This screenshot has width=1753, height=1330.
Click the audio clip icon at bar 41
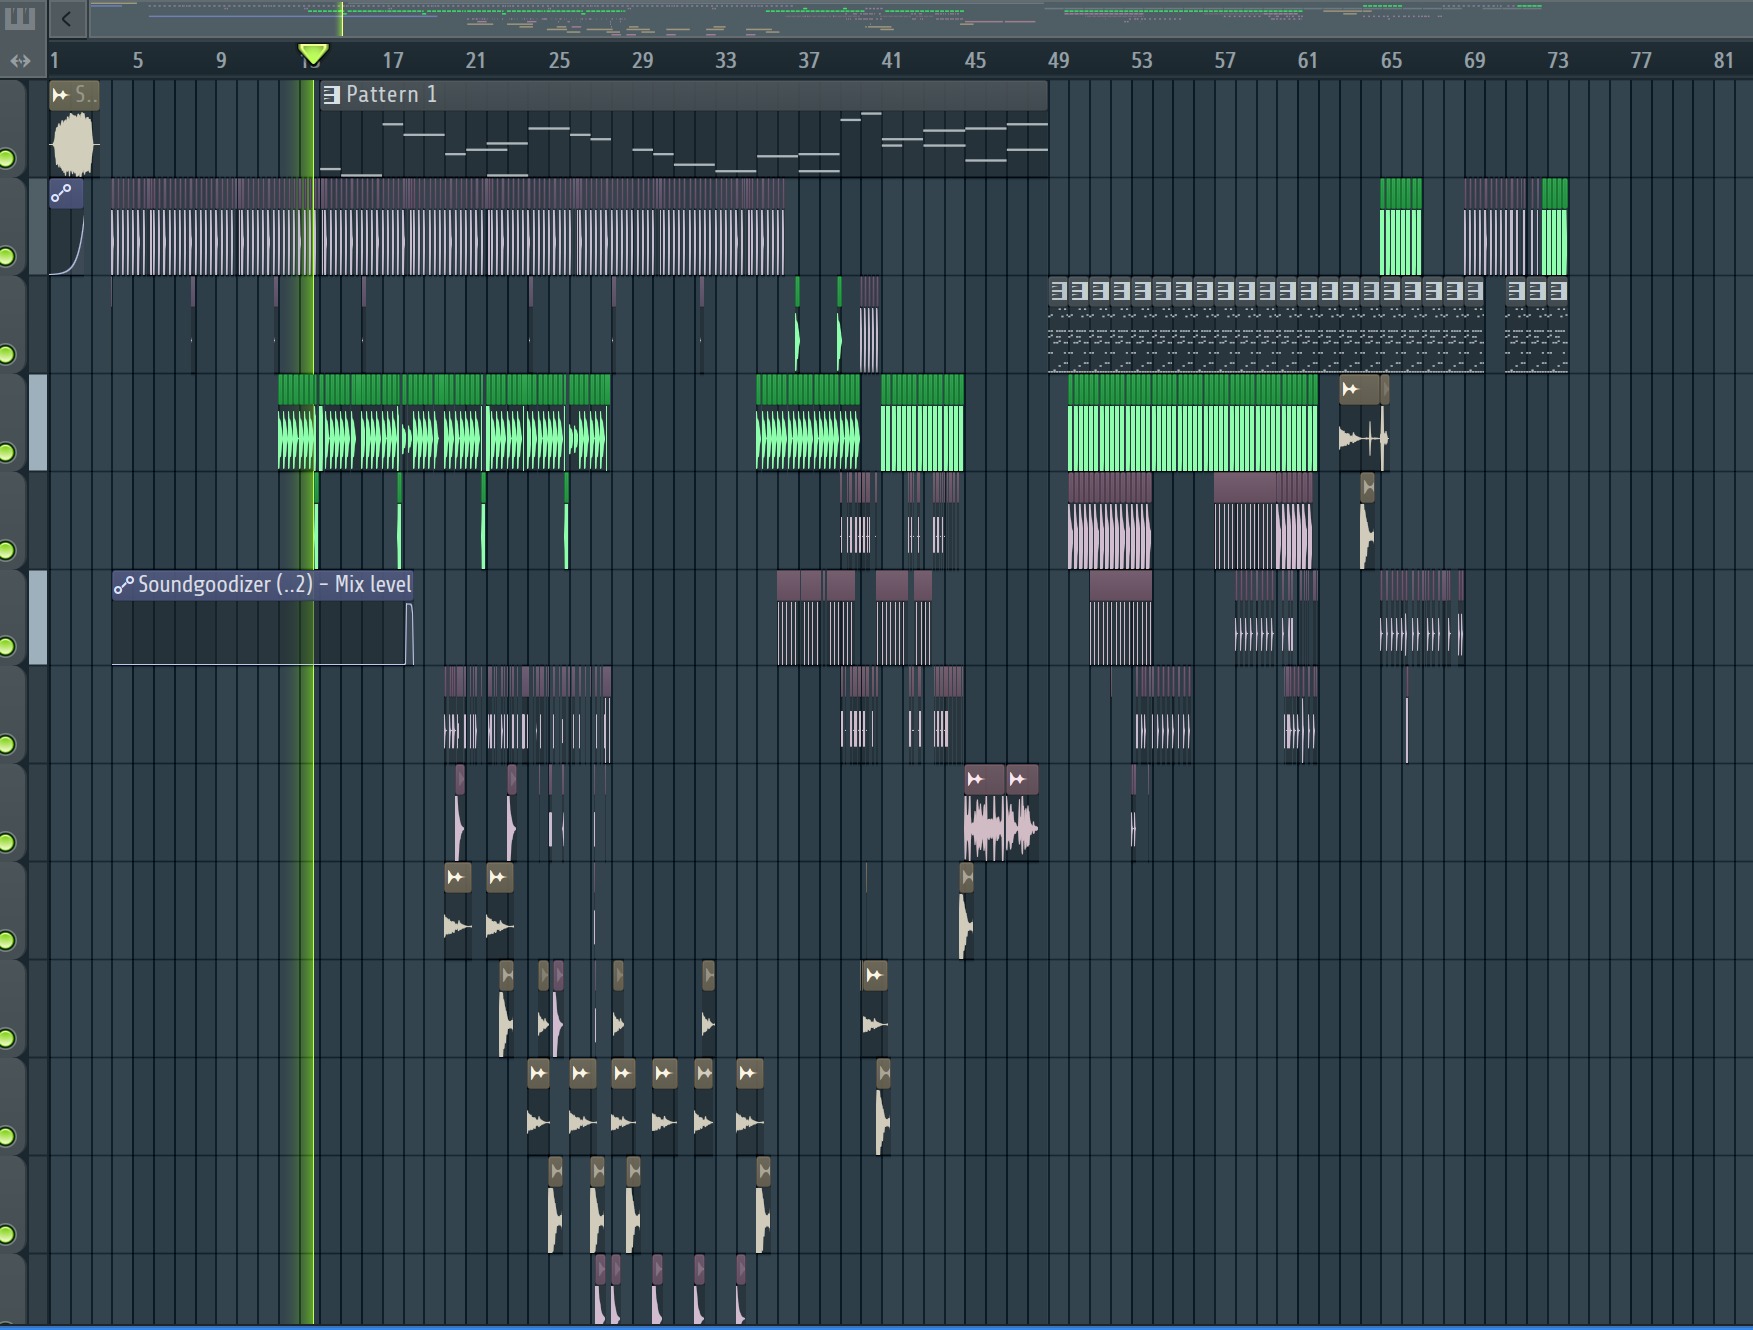(x=874, y=975)
